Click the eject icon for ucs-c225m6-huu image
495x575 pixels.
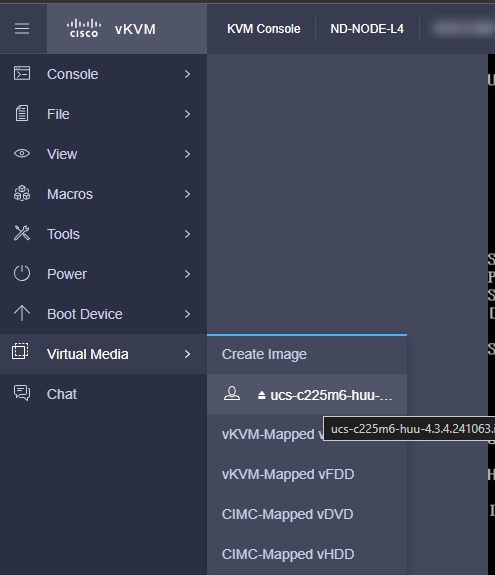[261, 395]
